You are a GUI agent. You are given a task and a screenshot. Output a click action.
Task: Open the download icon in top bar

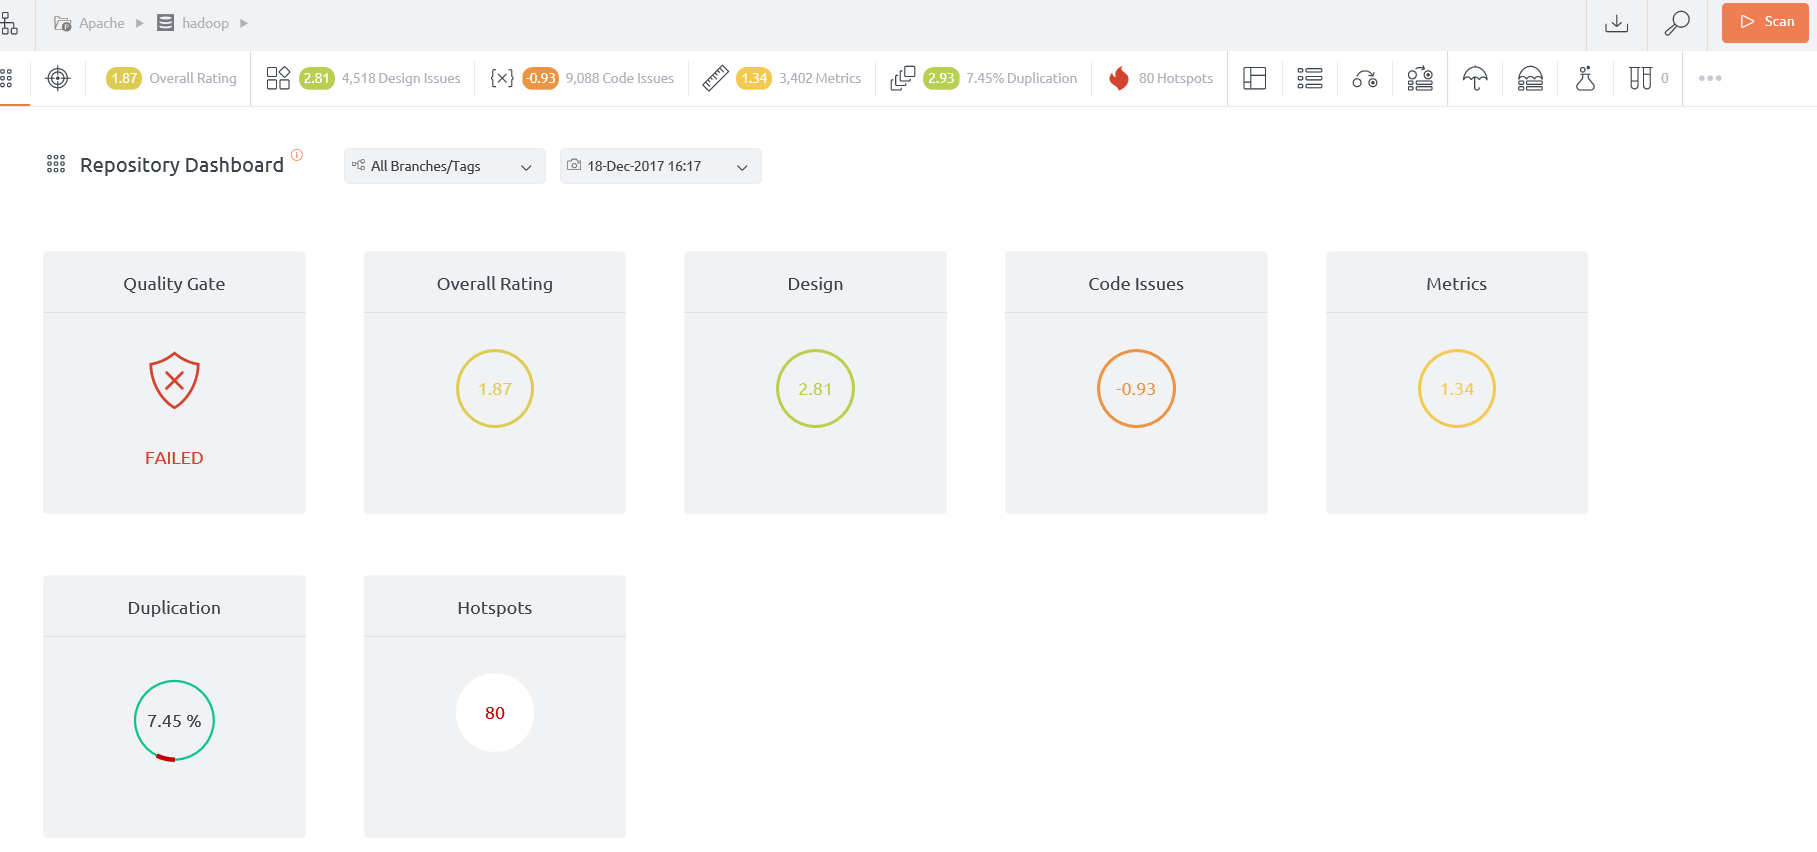click(1616, 23)
